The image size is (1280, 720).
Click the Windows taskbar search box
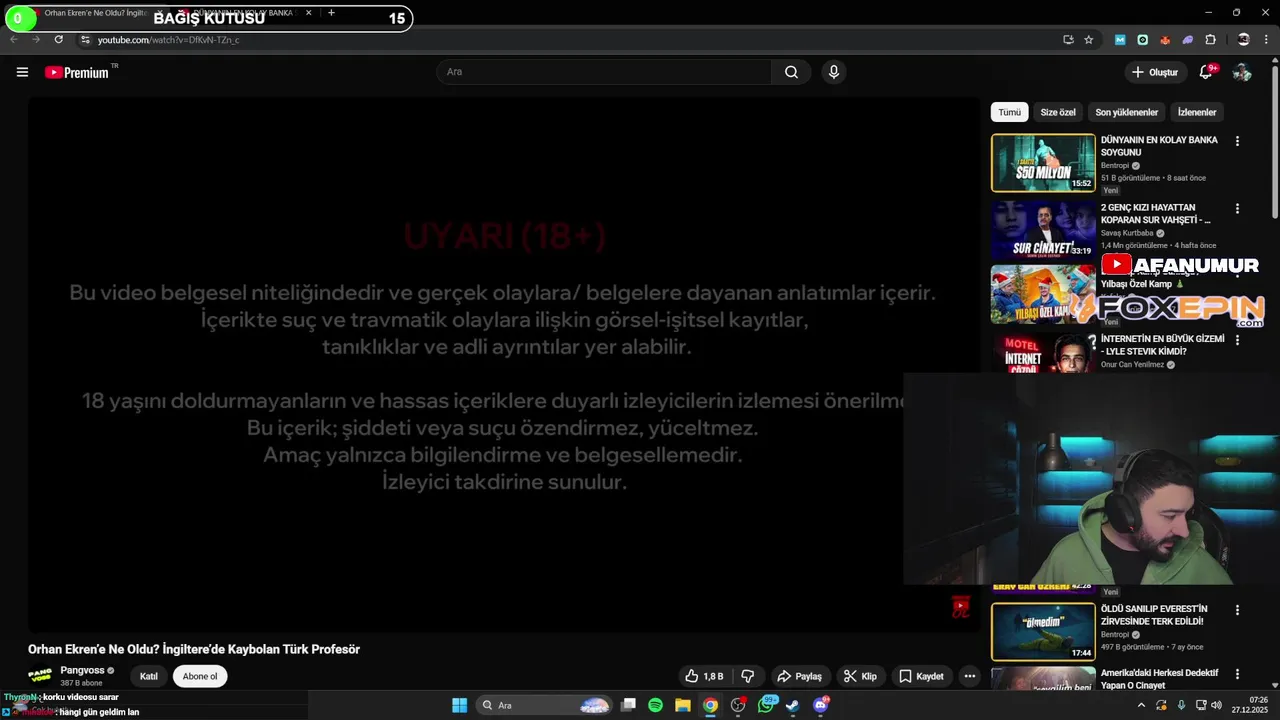(543, 705)
